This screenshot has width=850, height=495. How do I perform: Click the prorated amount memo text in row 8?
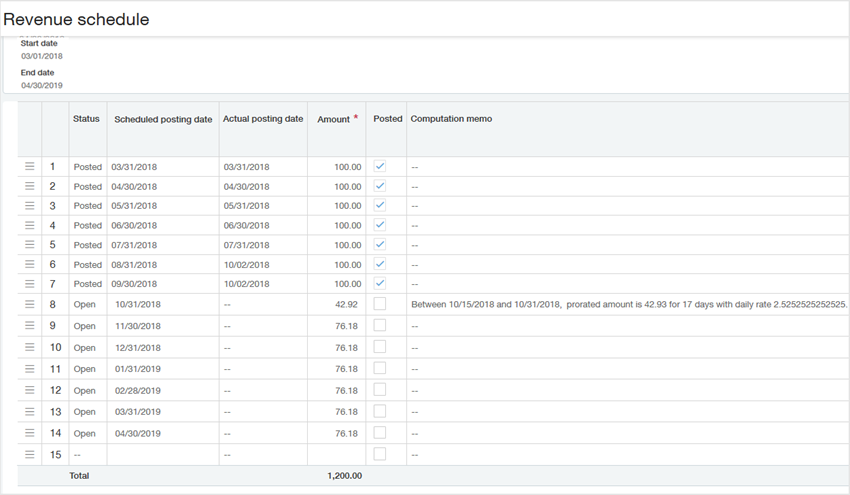pyautogui.click(x=628, y=304)
